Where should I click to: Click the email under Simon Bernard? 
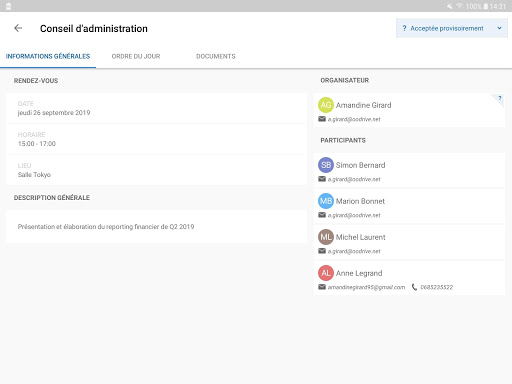[x=354, y=179]
